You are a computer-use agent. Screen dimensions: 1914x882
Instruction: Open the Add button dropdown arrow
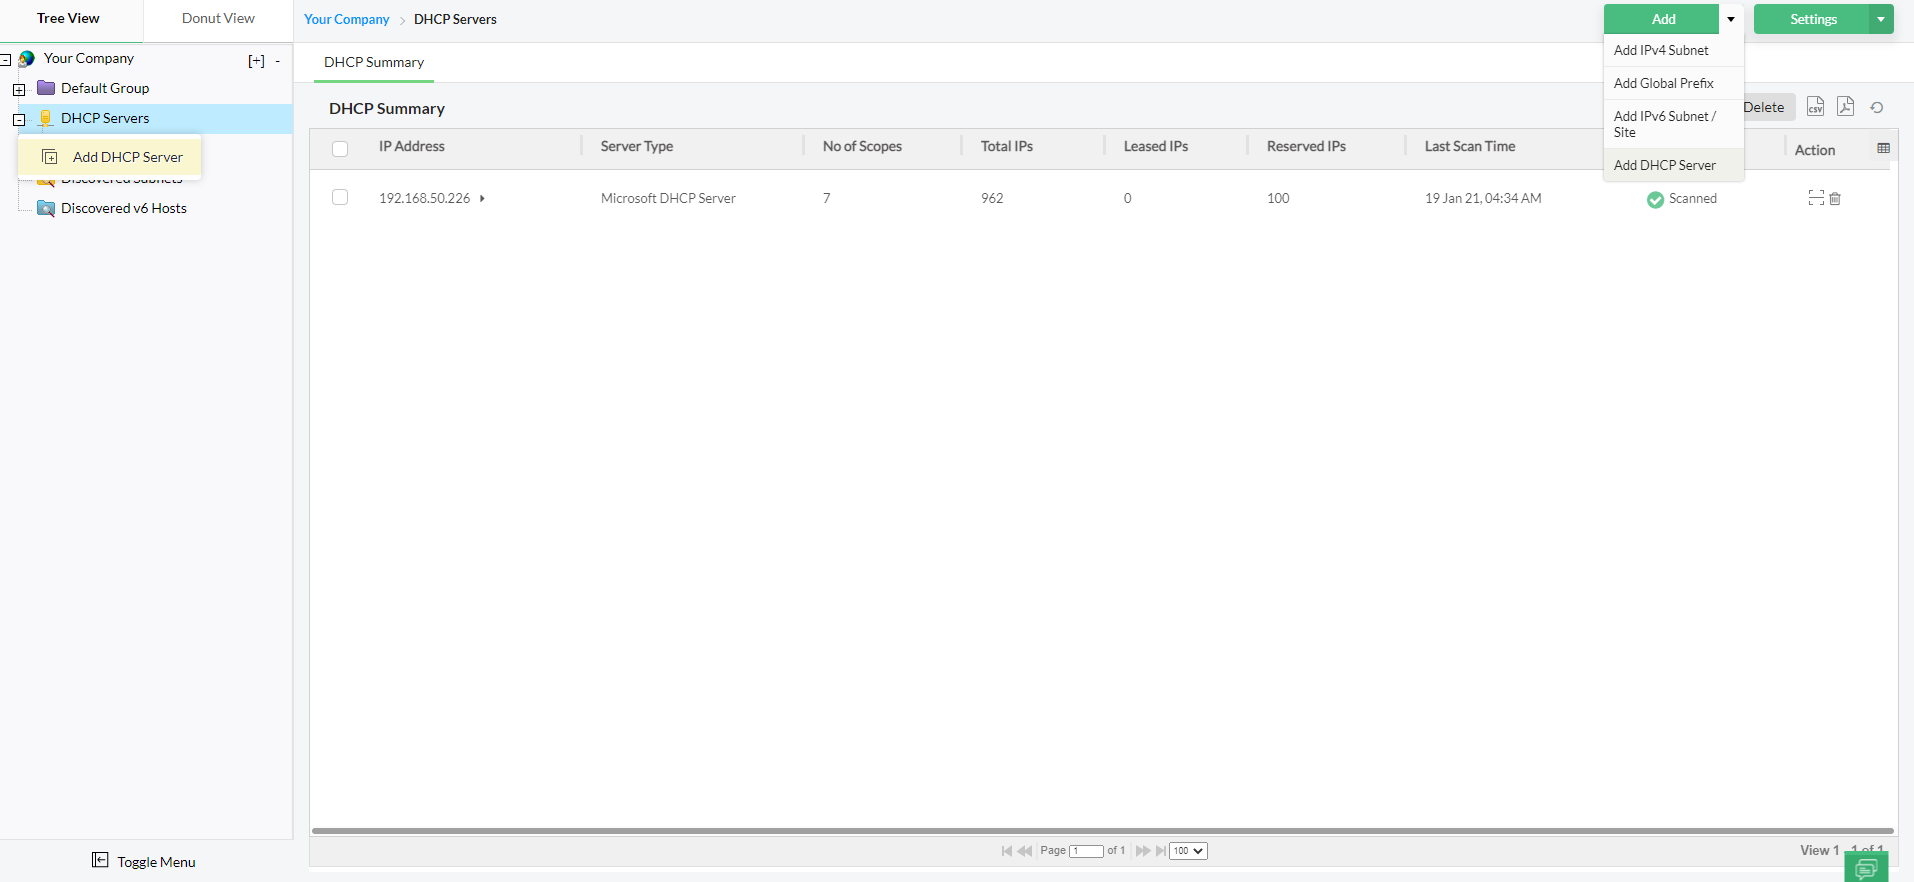[x=1732, y=19]
